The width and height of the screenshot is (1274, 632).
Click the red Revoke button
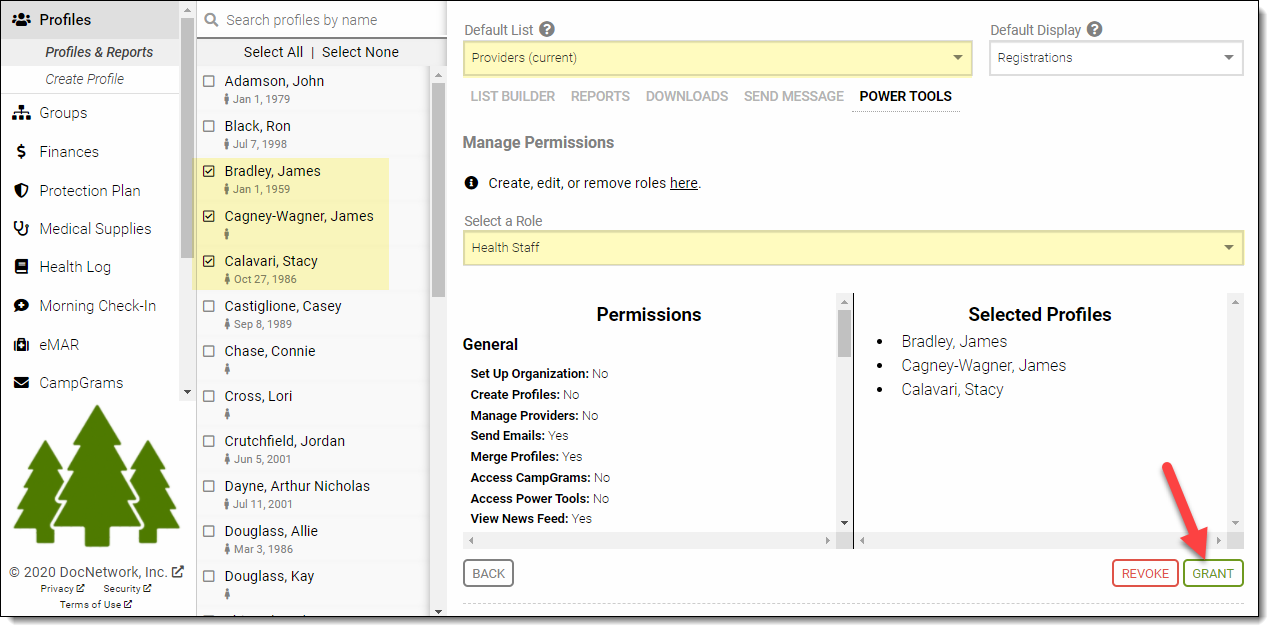tap(1145, 574)
